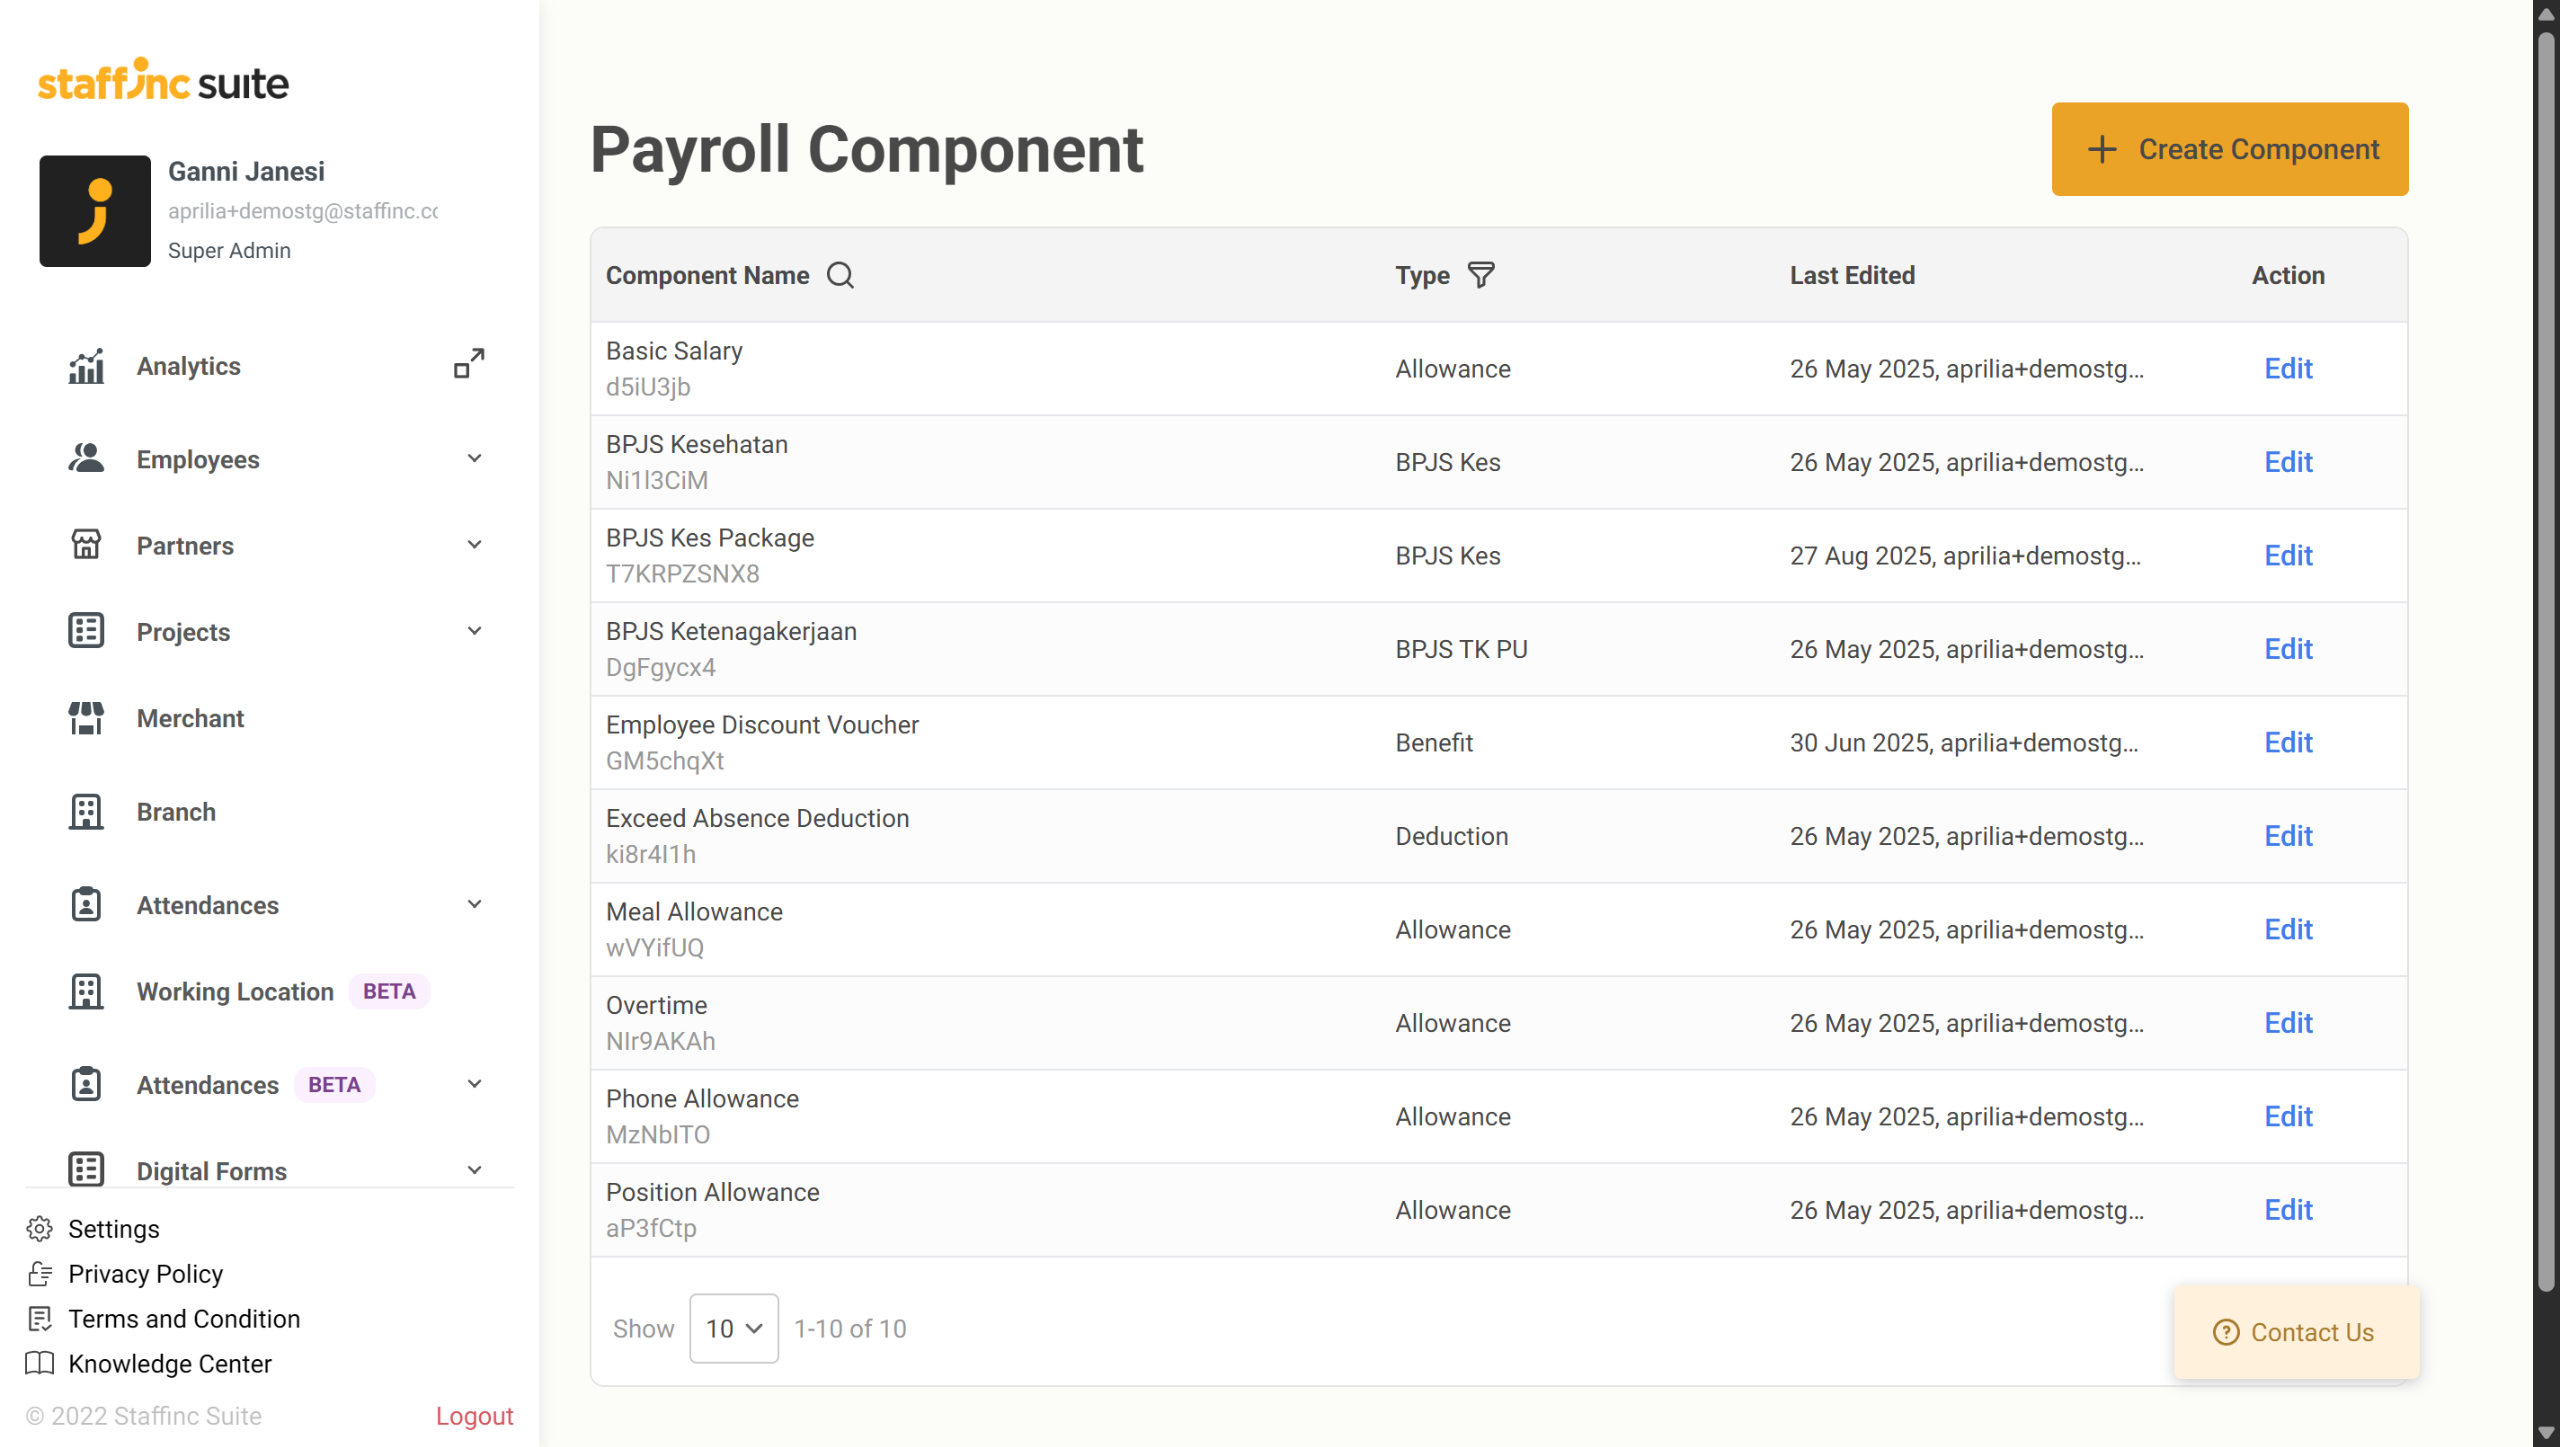Screen dimensions: 2560x1447
Task: Click the Working Location sidebar icon
Action: 86,991
